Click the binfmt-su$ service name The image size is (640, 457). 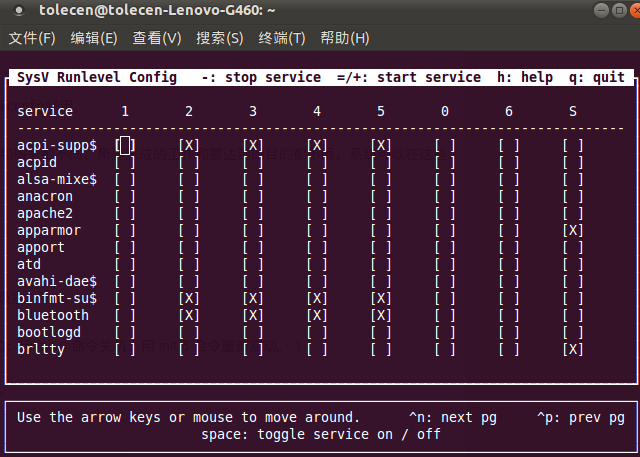pos(57,299)
